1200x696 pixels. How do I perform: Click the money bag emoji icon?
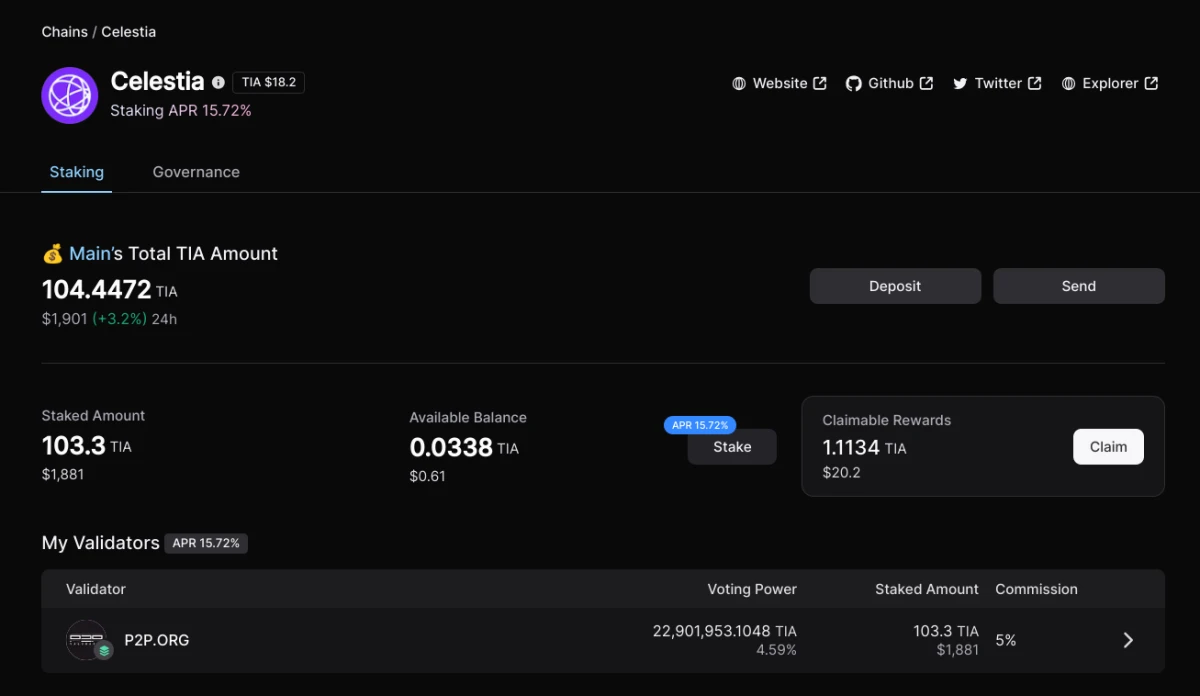[52, 254]
